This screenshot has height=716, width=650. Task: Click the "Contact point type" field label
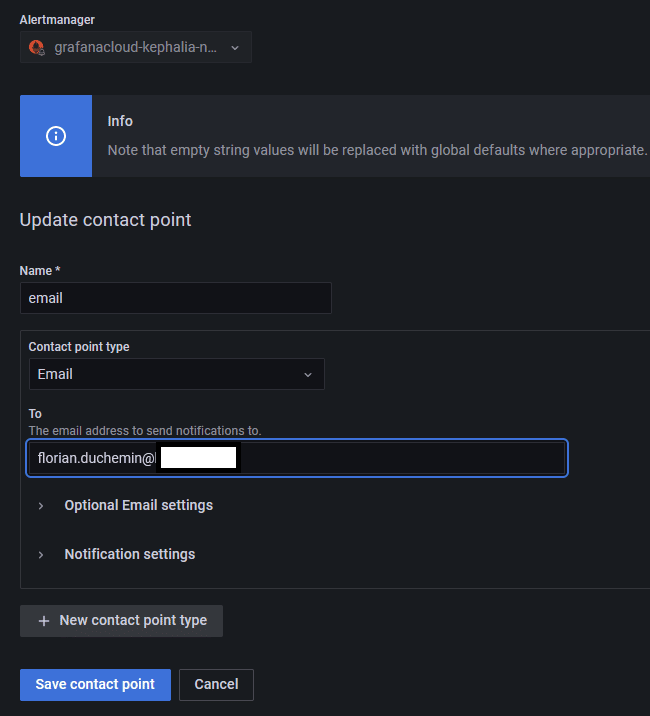[x=79, y=347]
